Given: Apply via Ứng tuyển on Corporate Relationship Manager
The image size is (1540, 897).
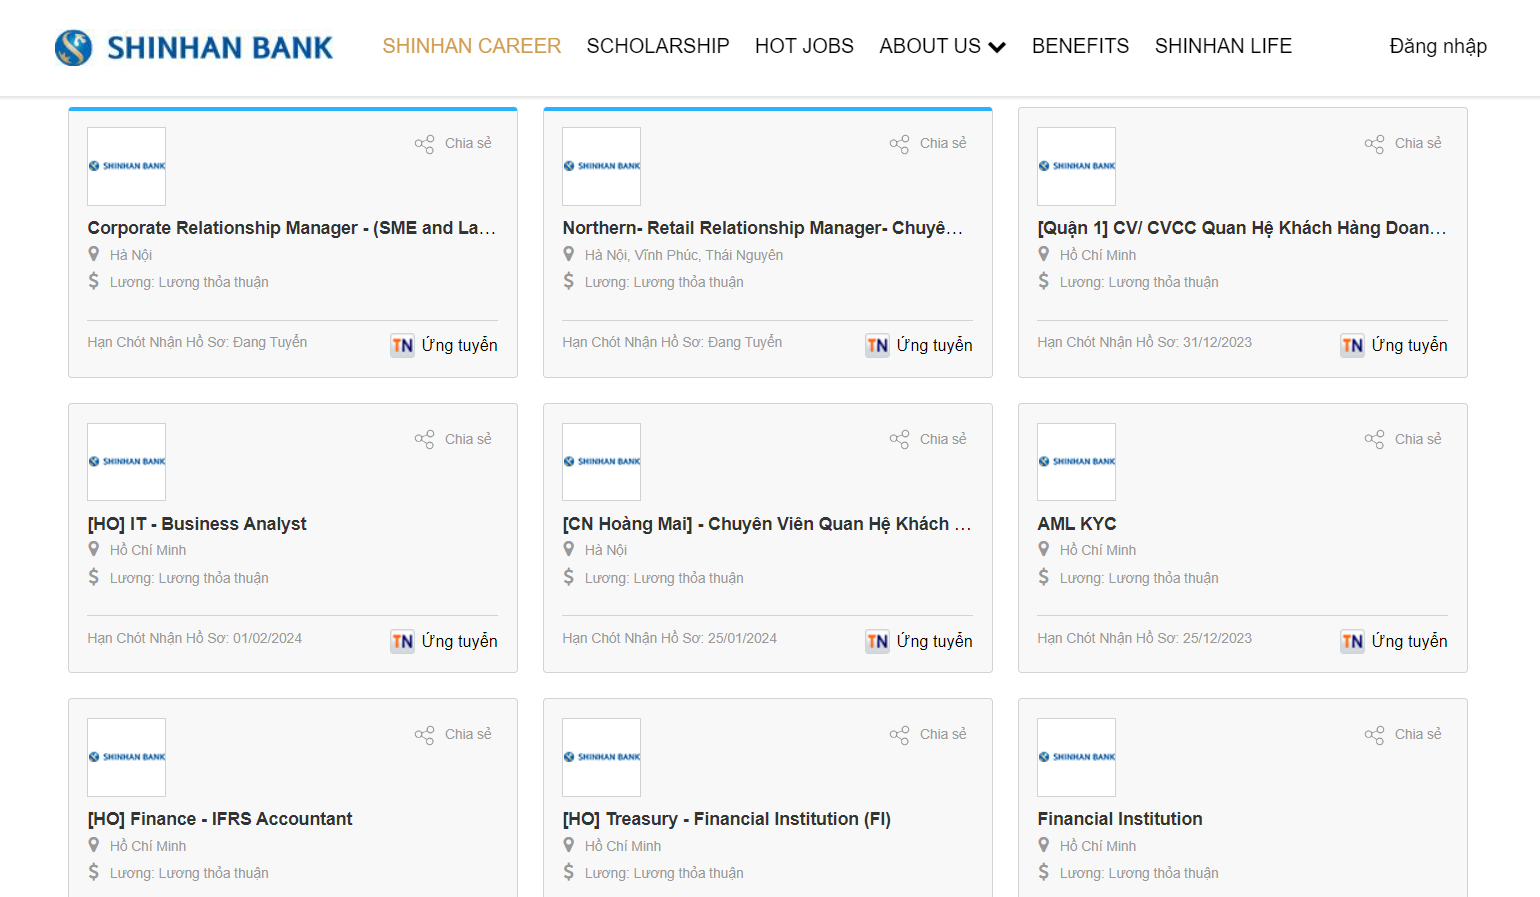Looking at the screenshot, I should coord(459,345).
